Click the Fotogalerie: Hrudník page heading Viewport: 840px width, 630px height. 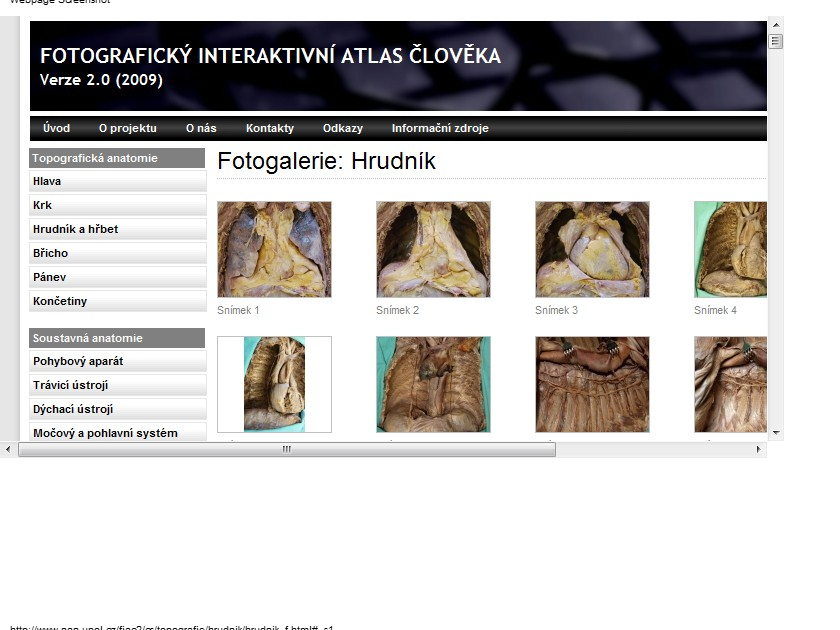(x=326, y=161)
